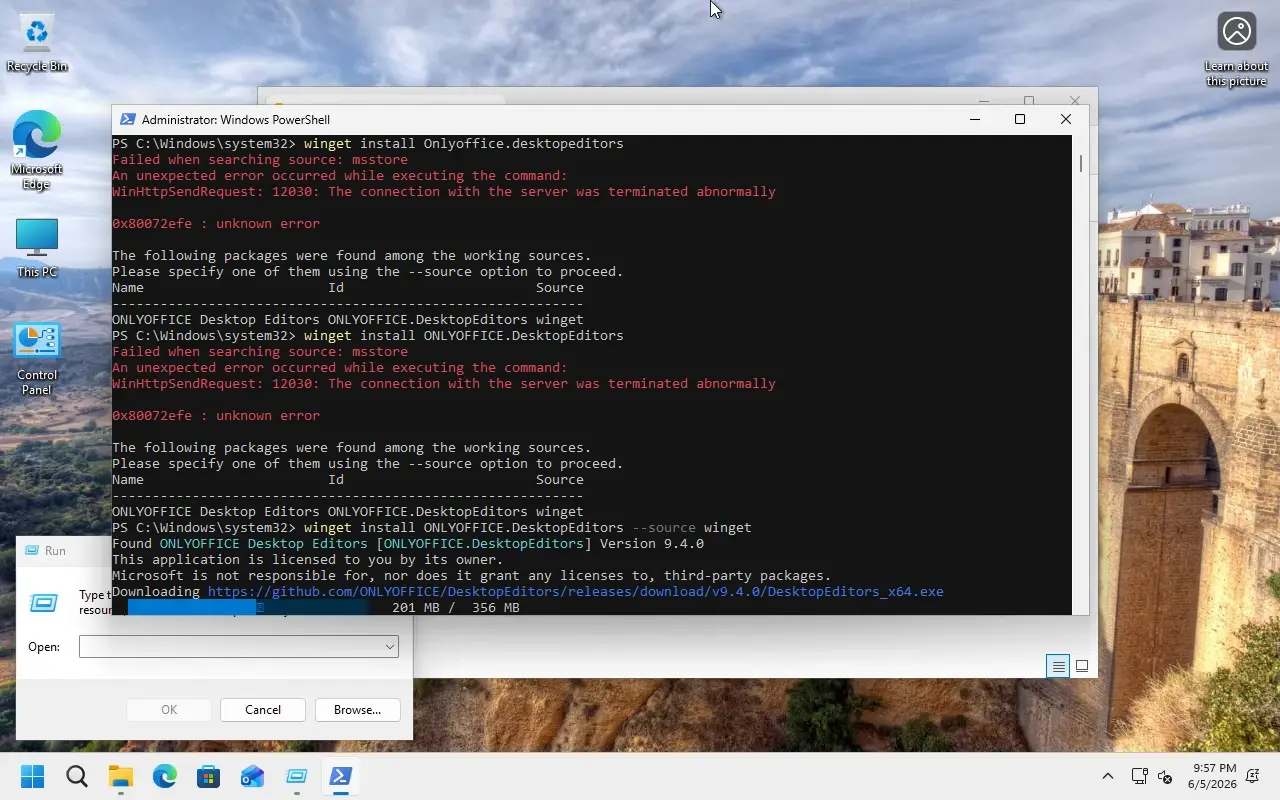The width and height of the screenshot is (1280, 800).
Task: Switch background window to details view icon
Action: 1058,666
